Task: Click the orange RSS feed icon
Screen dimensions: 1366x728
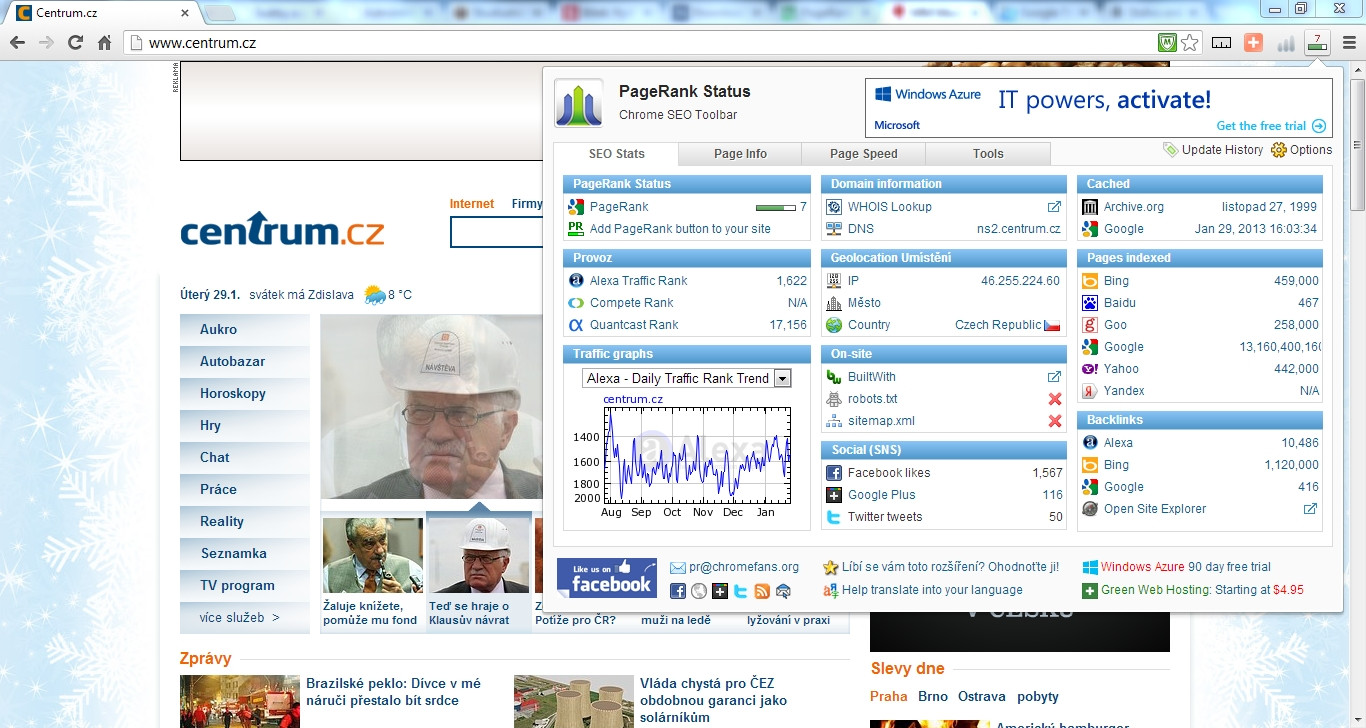Action: (762, 591)
